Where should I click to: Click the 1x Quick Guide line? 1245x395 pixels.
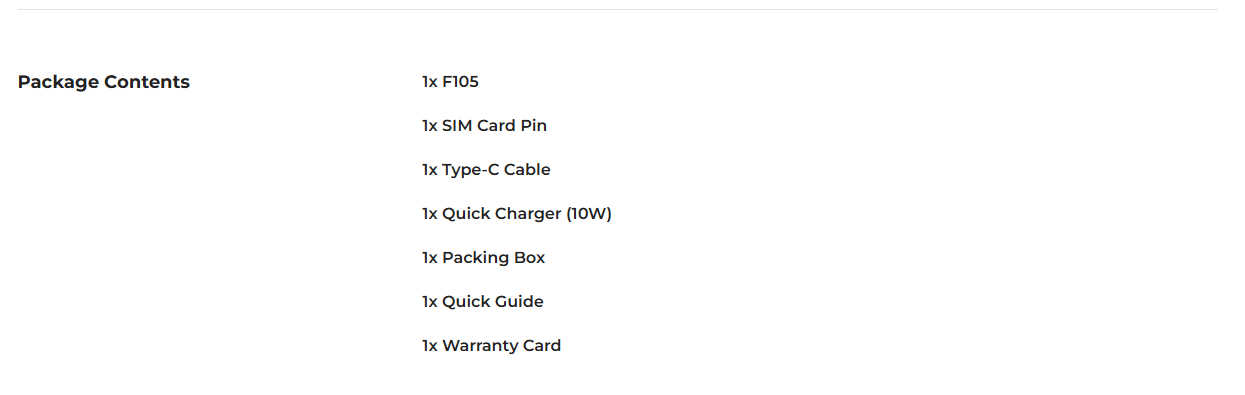click(482, 302)
